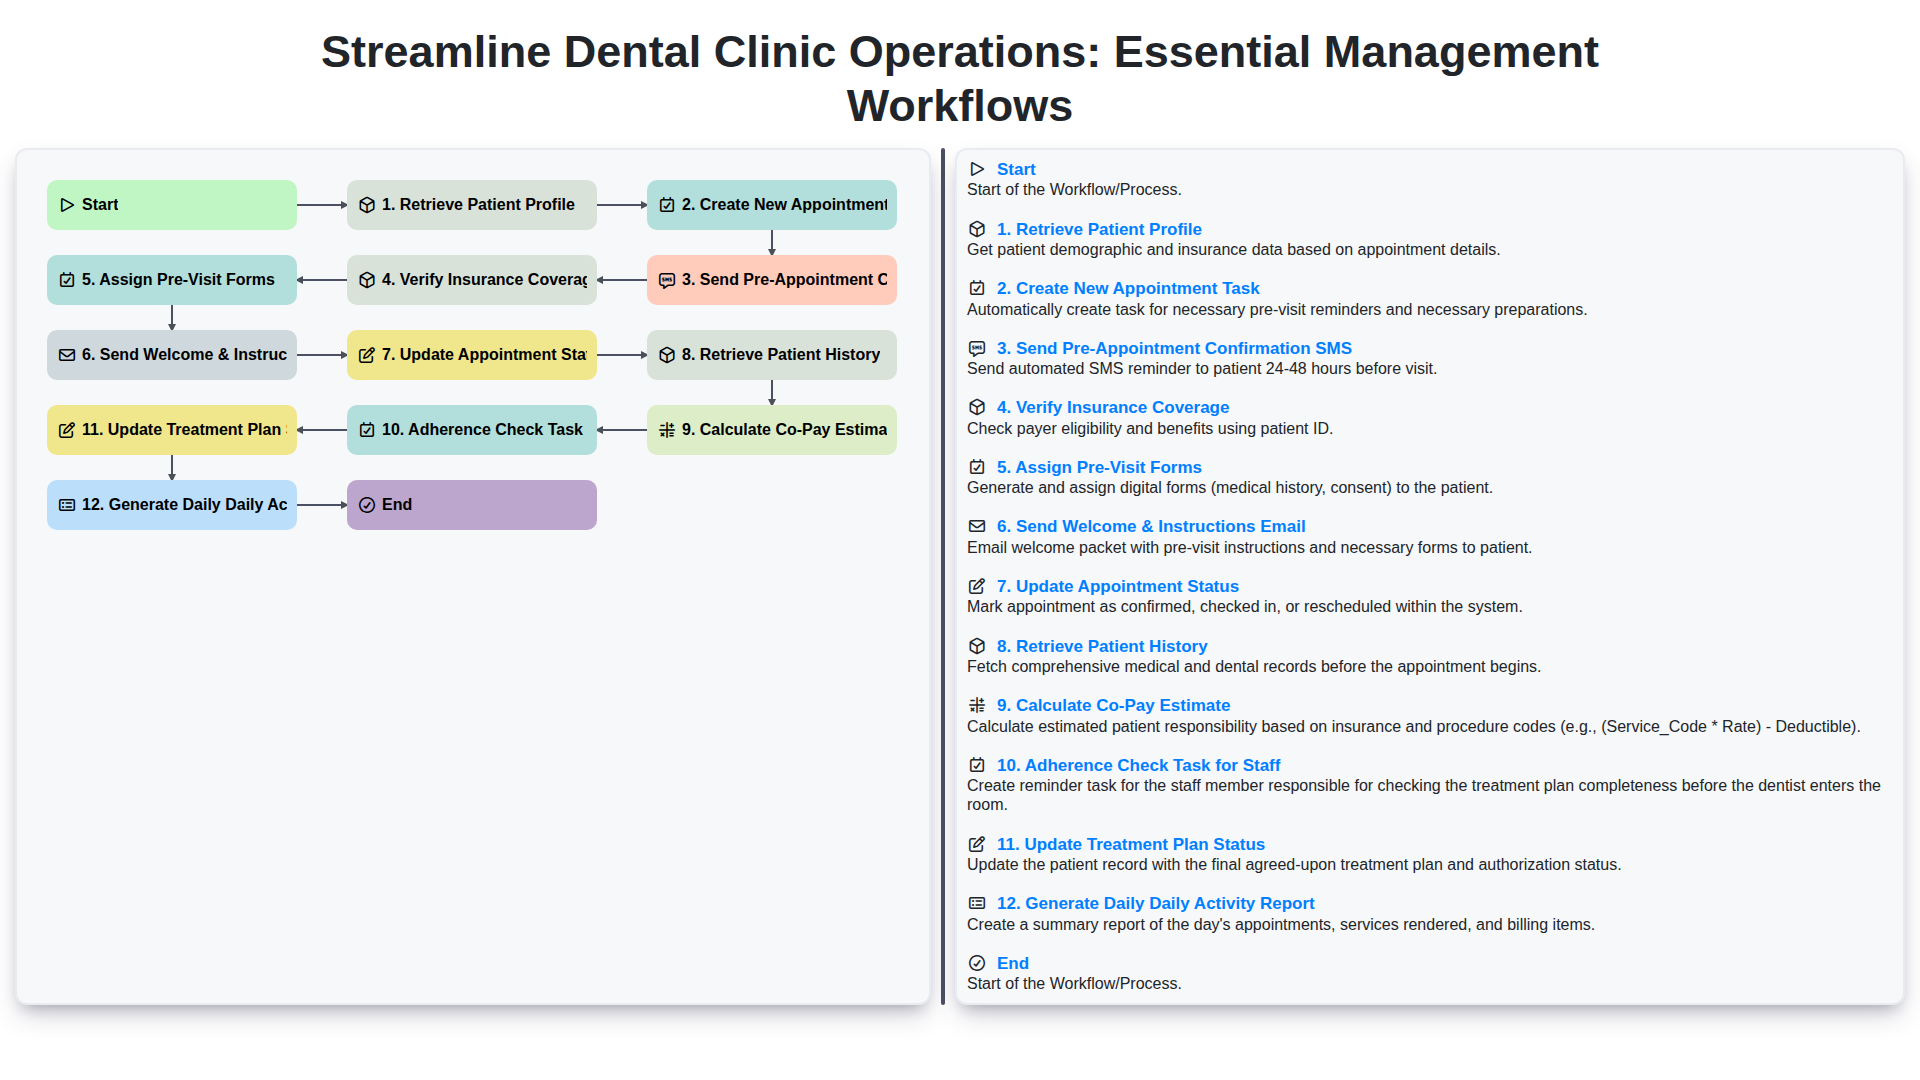The width and height of the screenshot is (1920, 1080).
Task: Open the '4. Verify Insurance Coverage' link
Action: coord(1113,407)
